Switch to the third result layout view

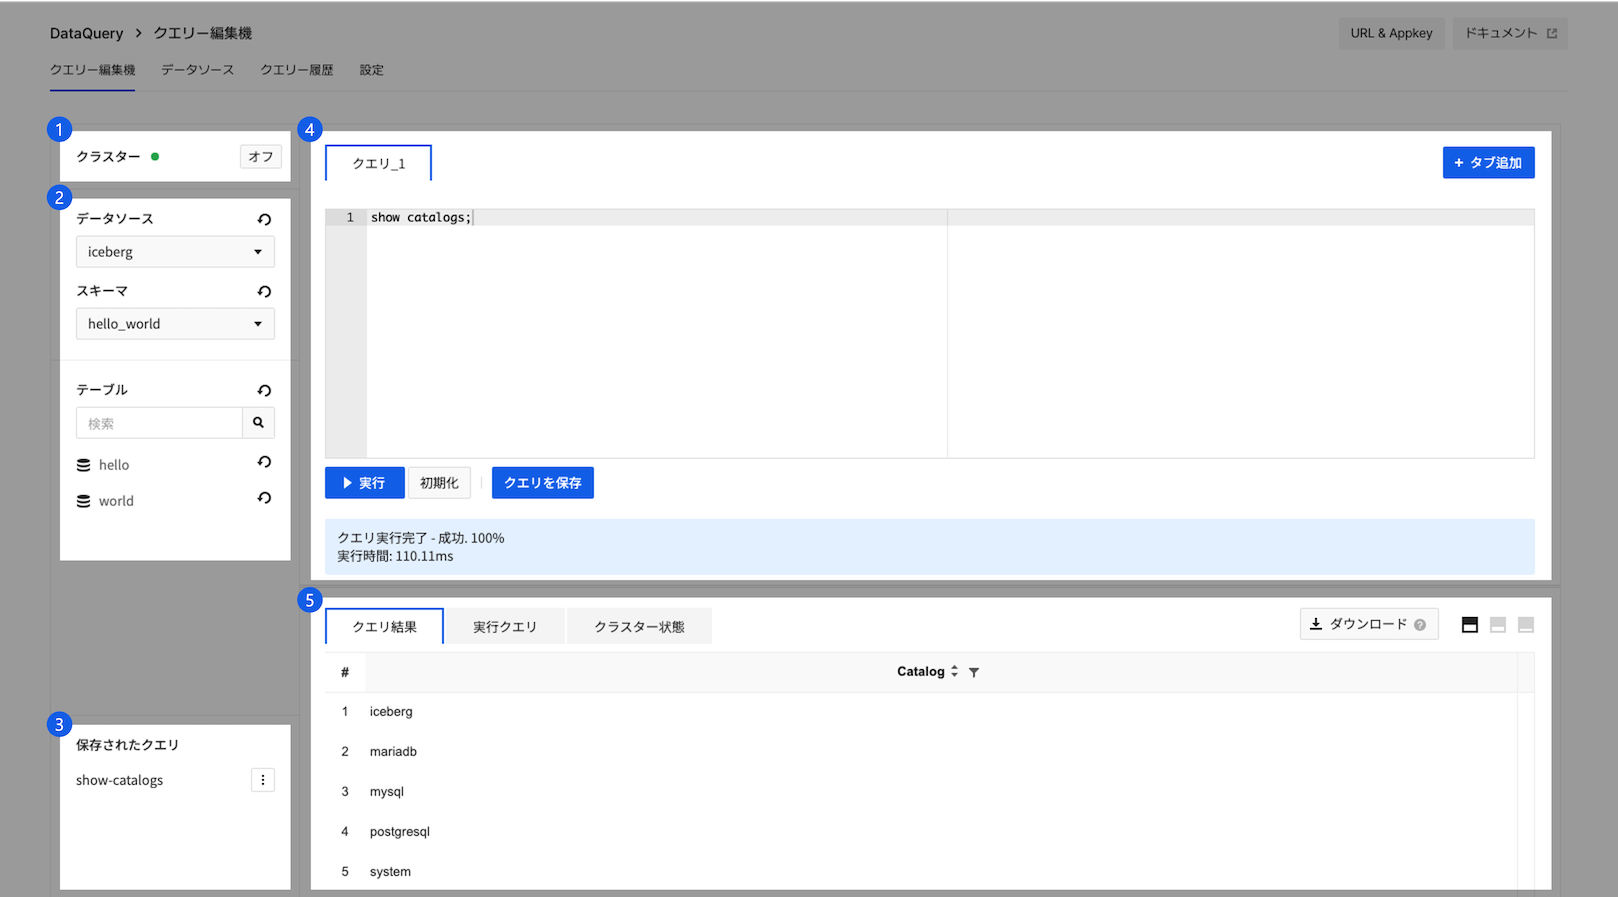pyautogui.click(x=1525, y=625)
